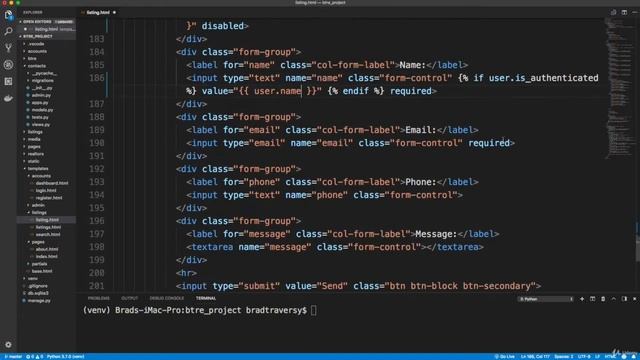Image resolution: width=640 pixels, height=360 pixels.
Task: Click errors and warnings count in status bar
Action: click(x=34, y=356)
